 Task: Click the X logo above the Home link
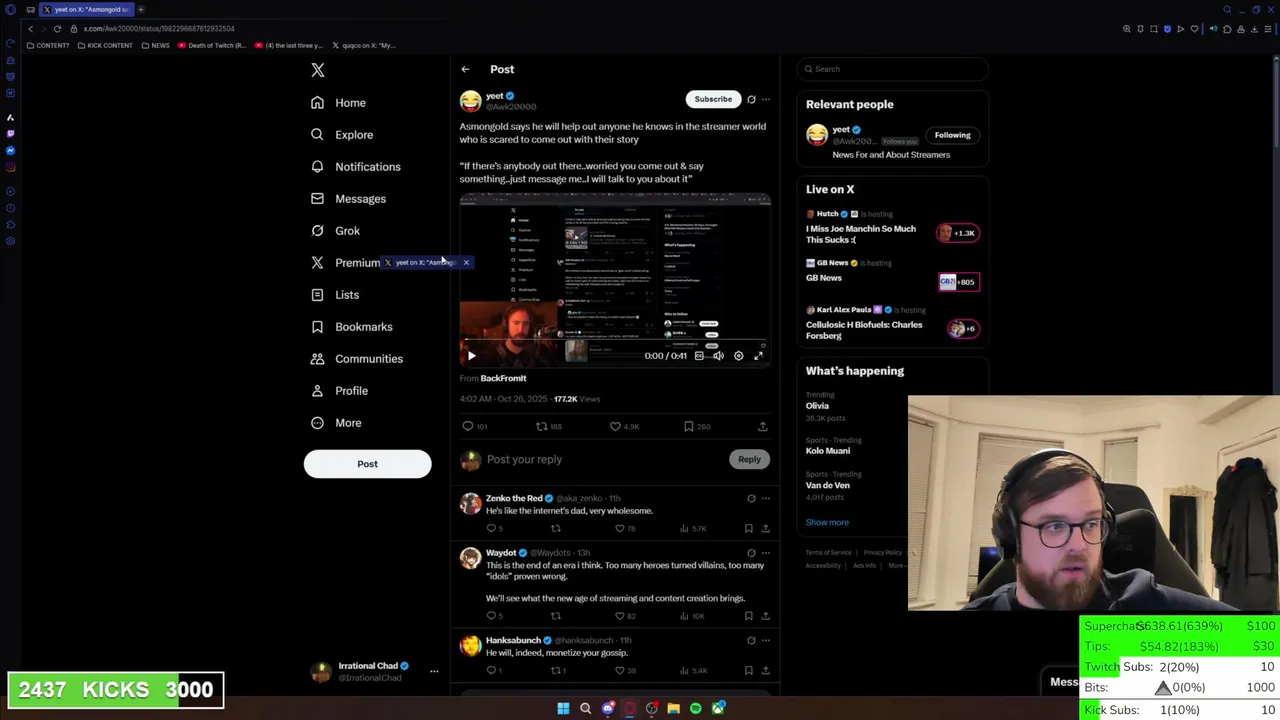[317, 70]
